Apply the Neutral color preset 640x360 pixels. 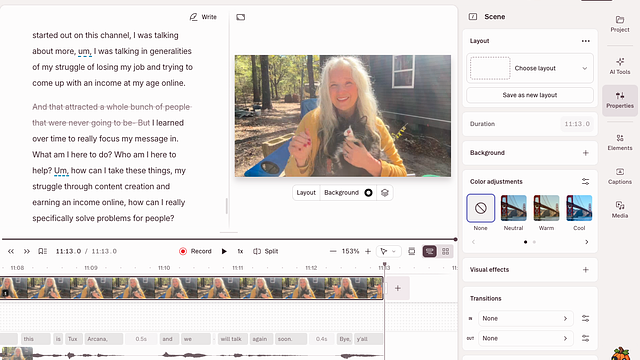[x=513, y=208]
